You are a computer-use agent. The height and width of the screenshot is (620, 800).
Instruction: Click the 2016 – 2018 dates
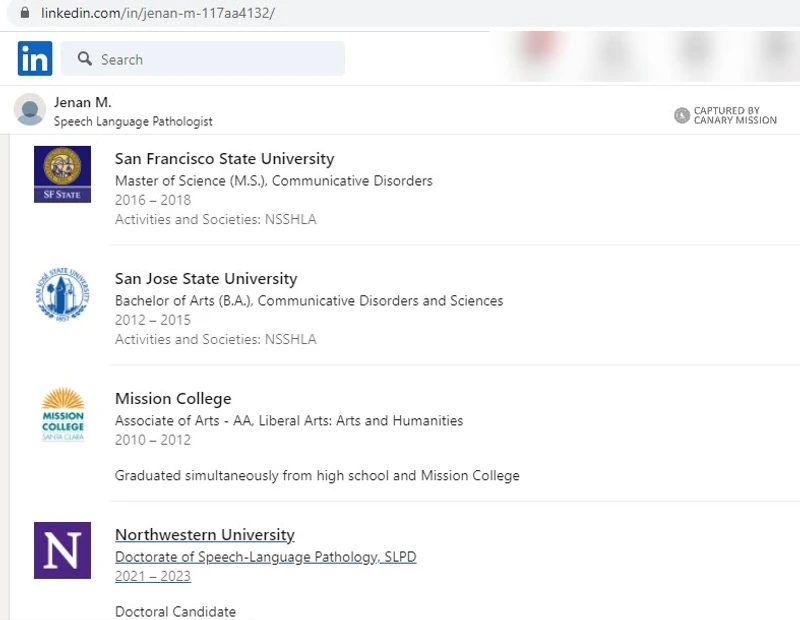coord(153,200)
